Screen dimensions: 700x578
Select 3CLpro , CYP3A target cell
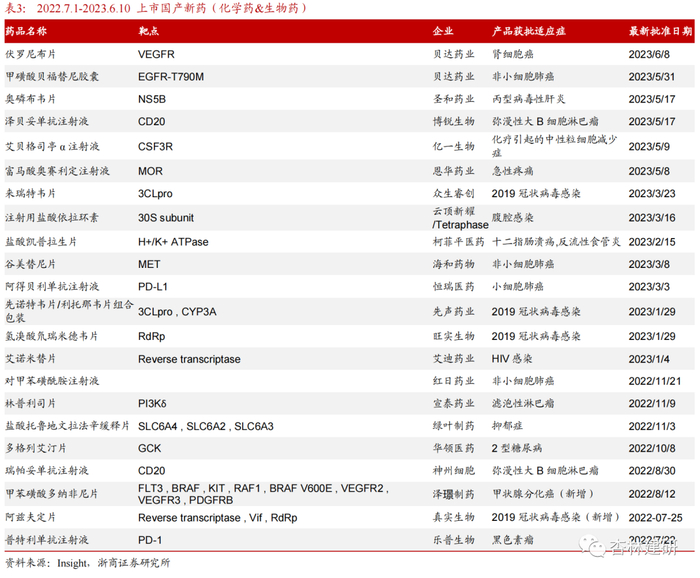(177, 312)
